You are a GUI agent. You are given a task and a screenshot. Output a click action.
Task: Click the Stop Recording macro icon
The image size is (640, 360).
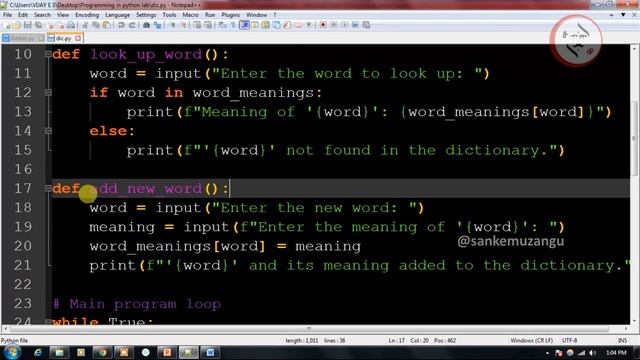tap(334, 25)
